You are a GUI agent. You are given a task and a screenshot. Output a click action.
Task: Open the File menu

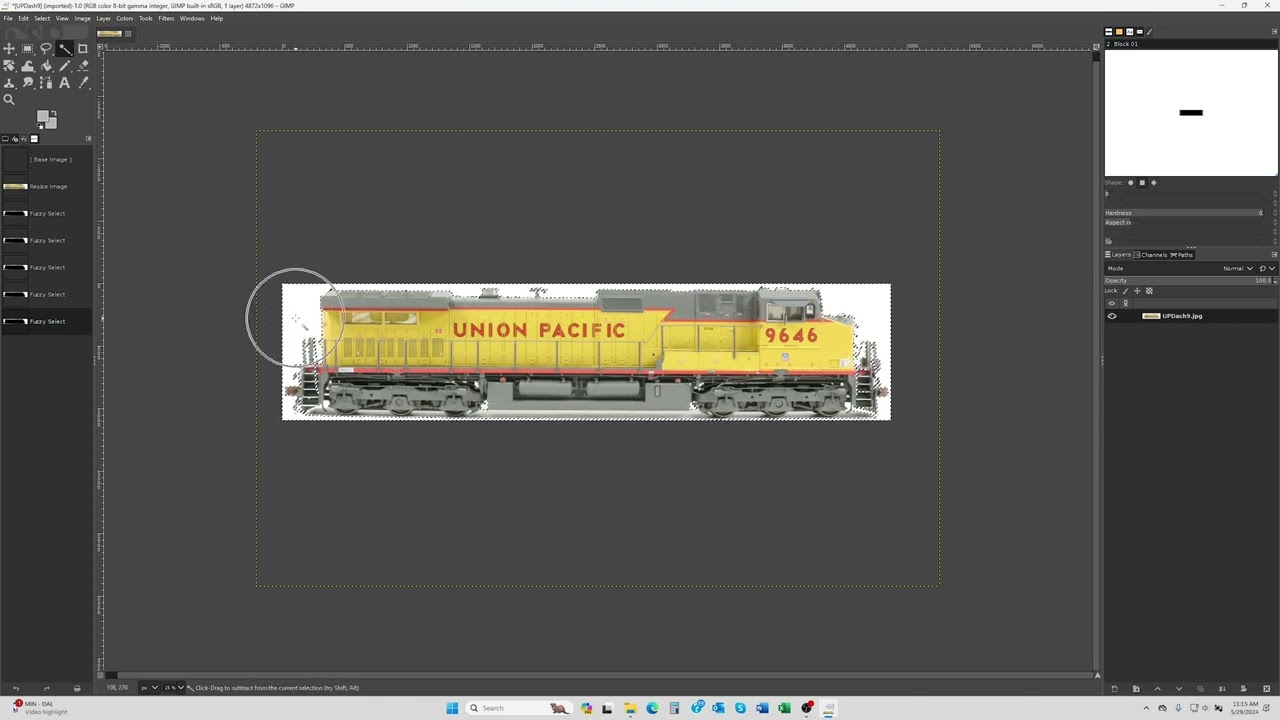[x=8, y=18]
